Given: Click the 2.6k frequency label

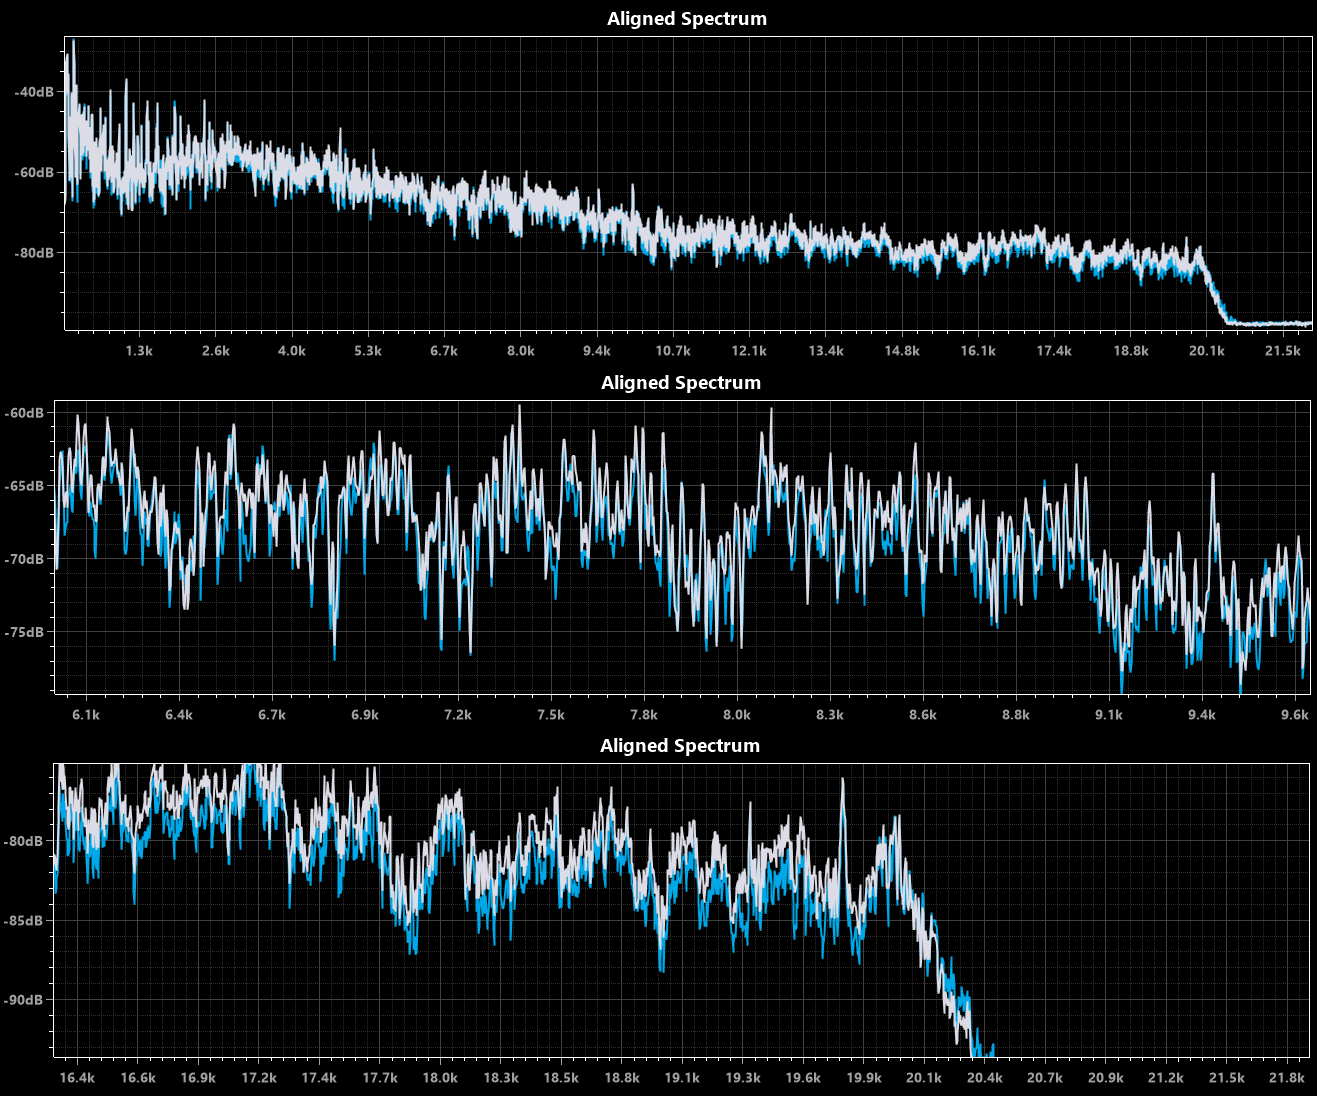Looking at the screenshot, I should 215,351.
